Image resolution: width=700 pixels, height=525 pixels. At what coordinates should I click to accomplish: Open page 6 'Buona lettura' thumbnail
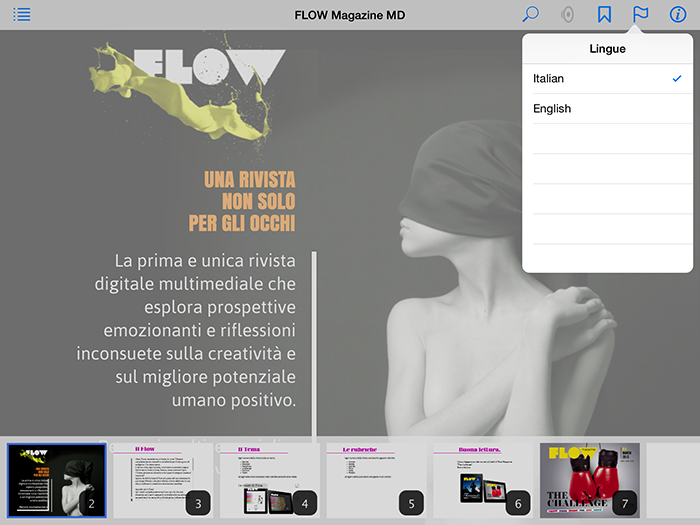coord(483,480)
